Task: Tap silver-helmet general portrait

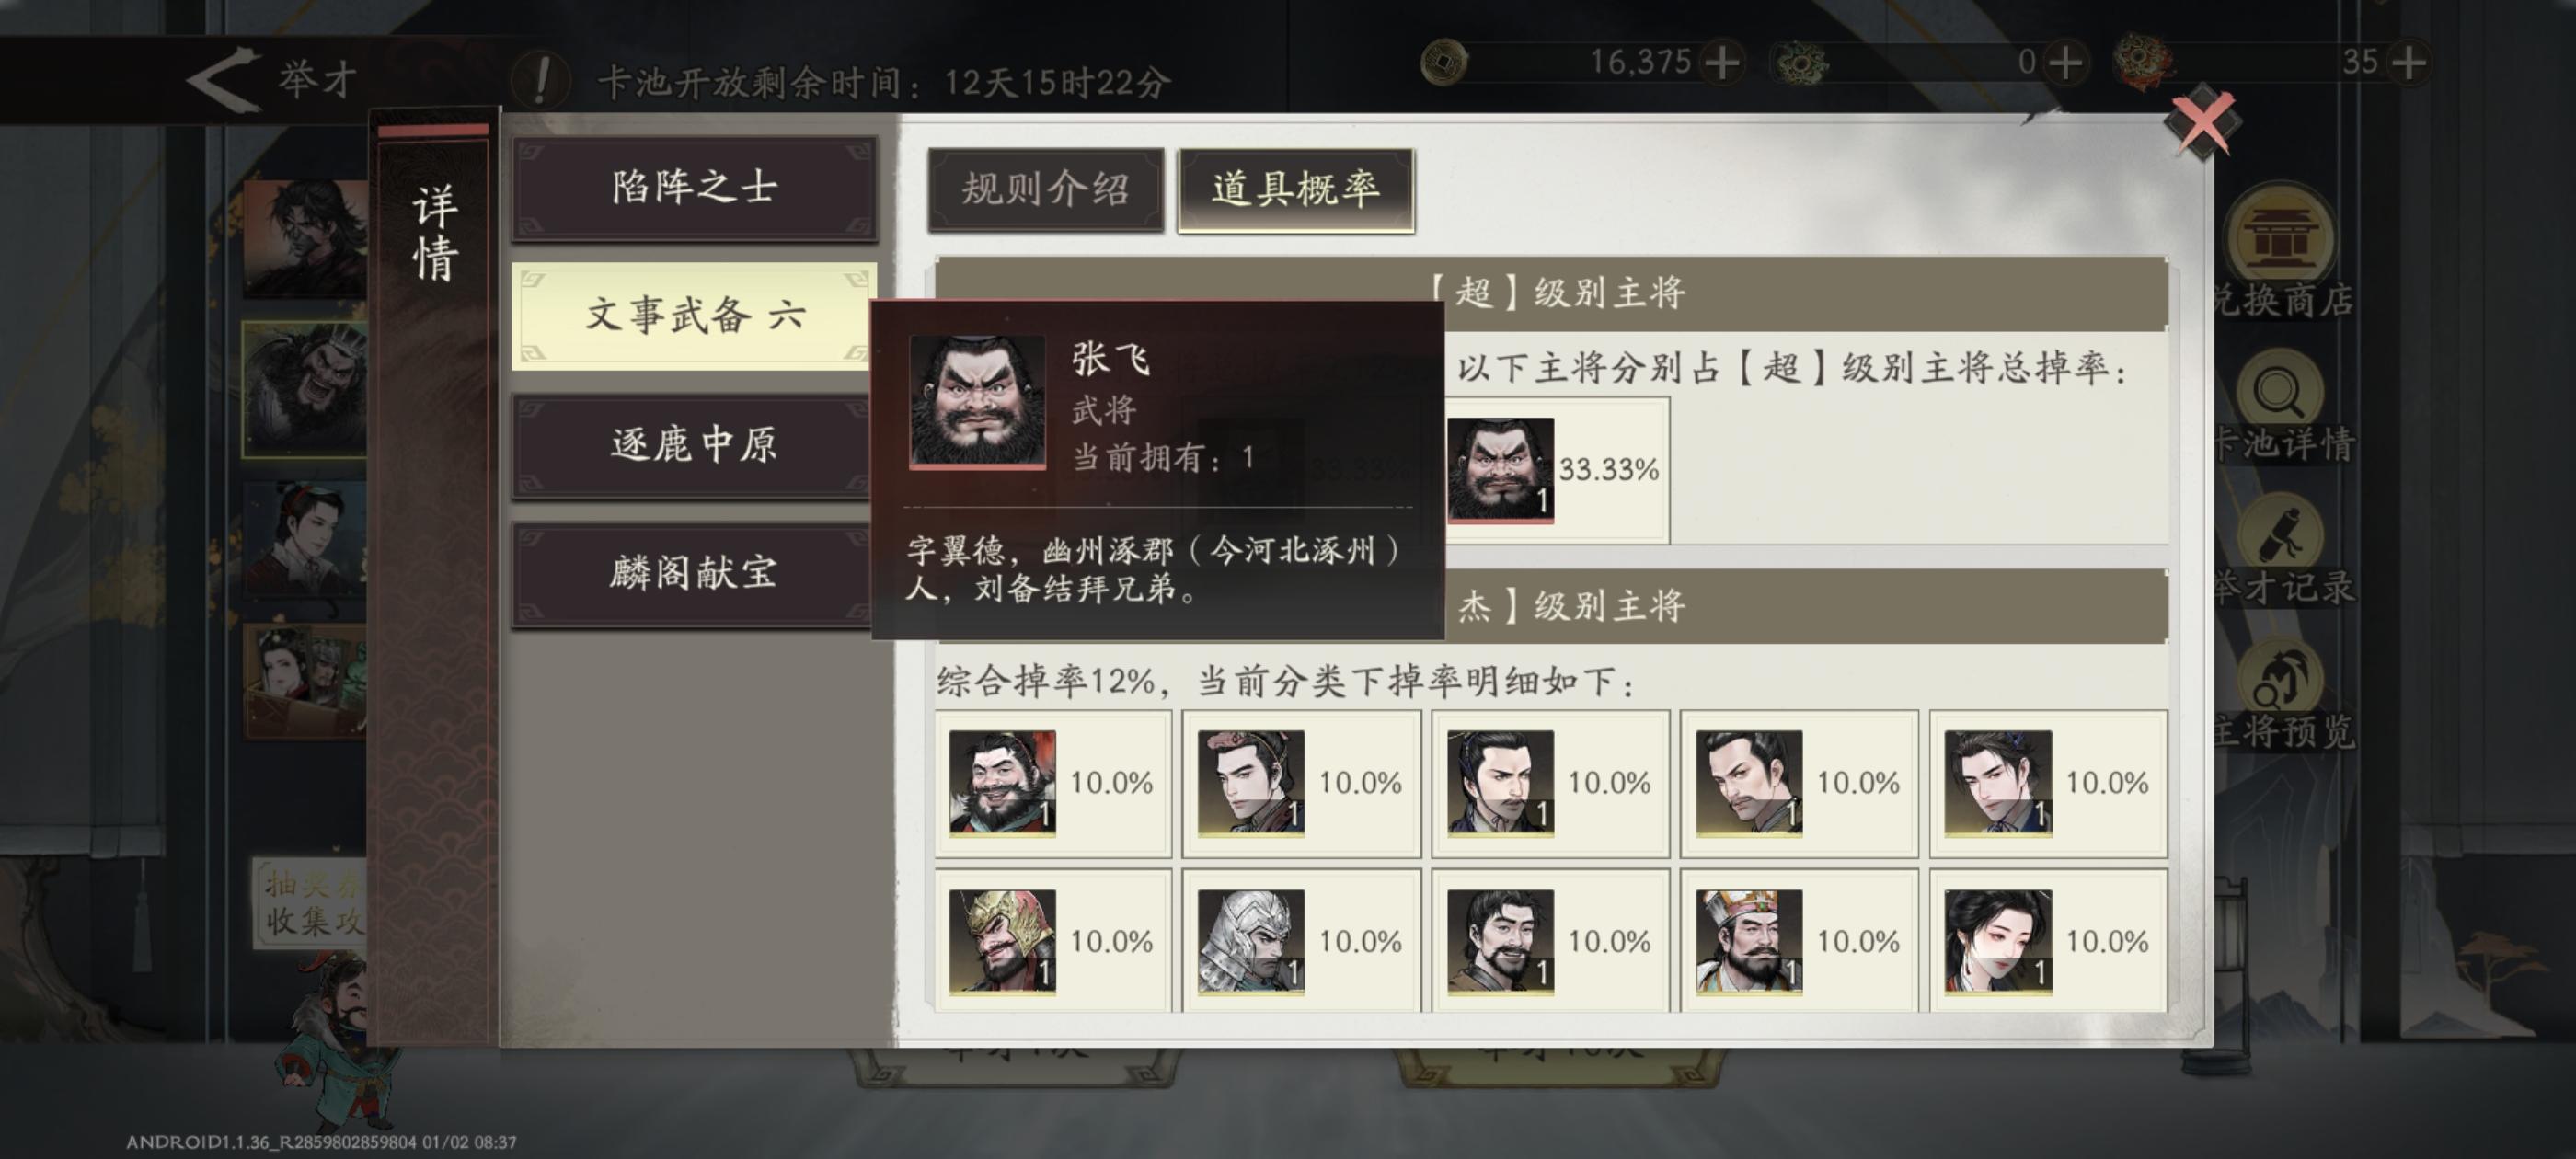Action: click(x=1251, y=942)
